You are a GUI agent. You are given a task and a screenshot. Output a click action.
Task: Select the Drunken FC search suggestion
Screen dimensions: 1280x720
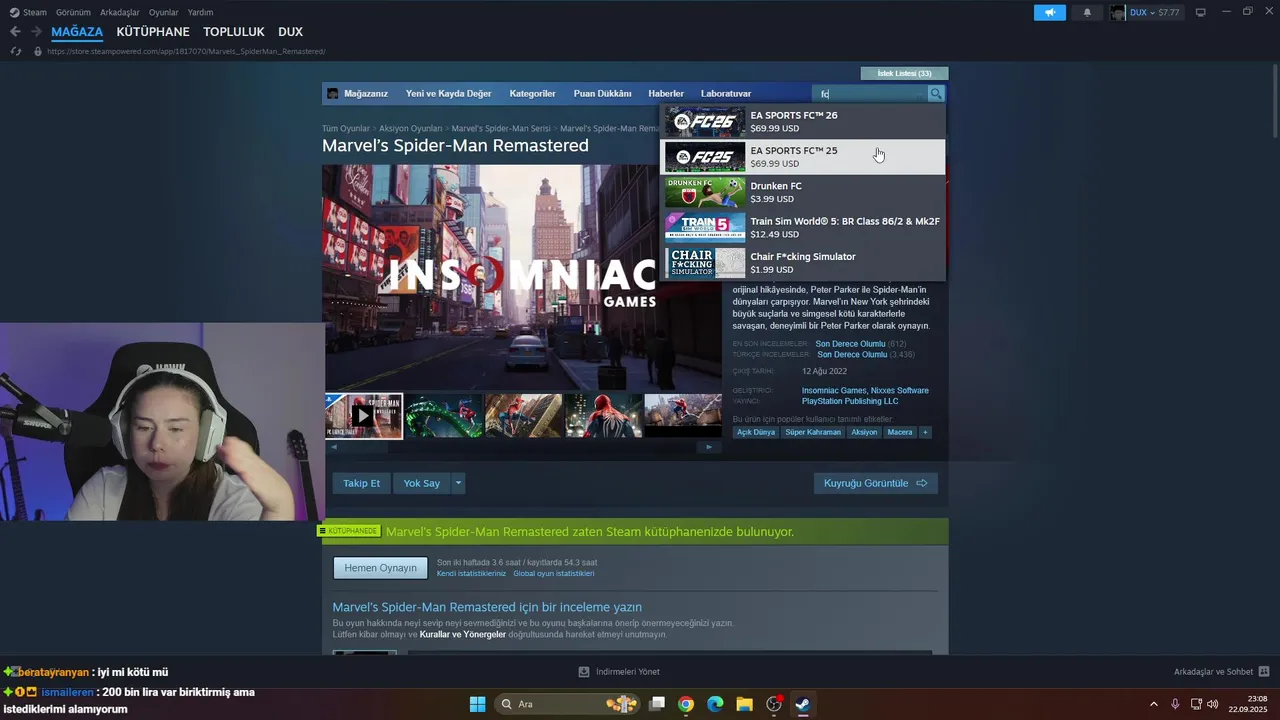coord(802,192)
